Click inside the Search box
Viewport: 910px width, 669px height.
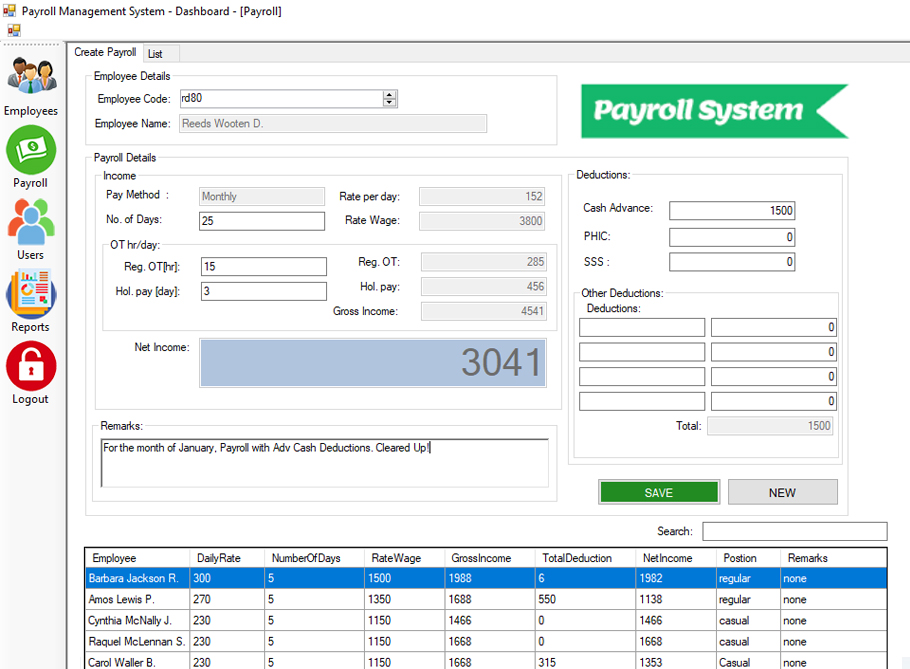tap(795, 531)
